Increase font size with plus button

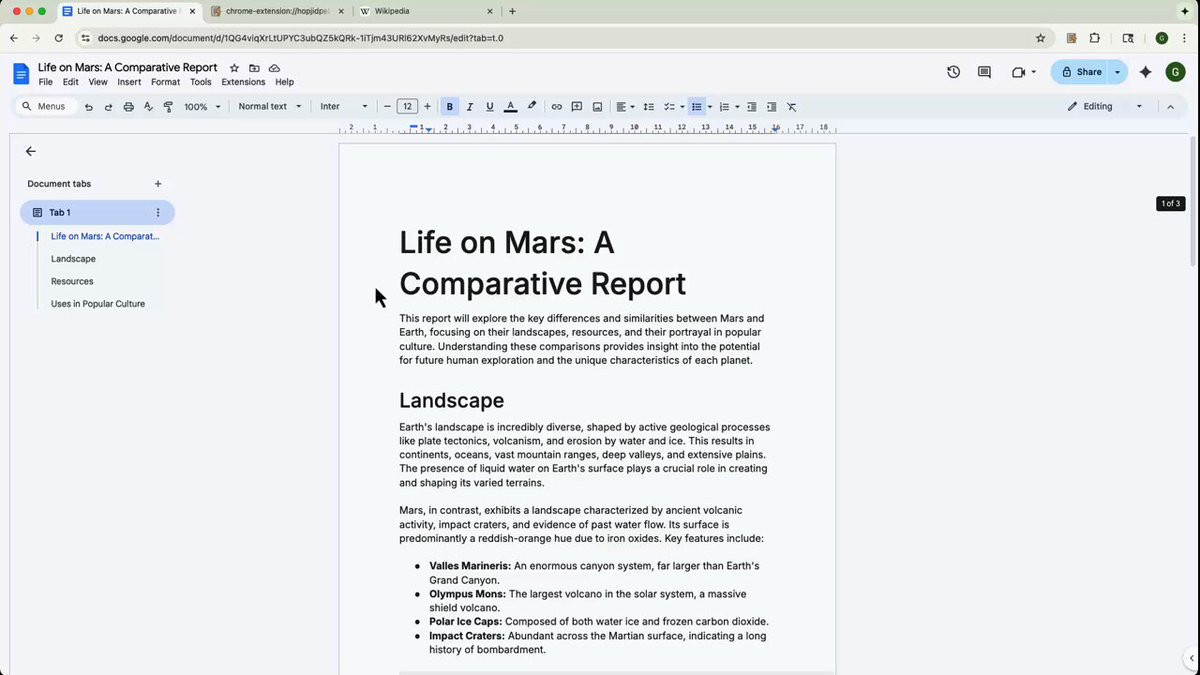tap(427, 107)
